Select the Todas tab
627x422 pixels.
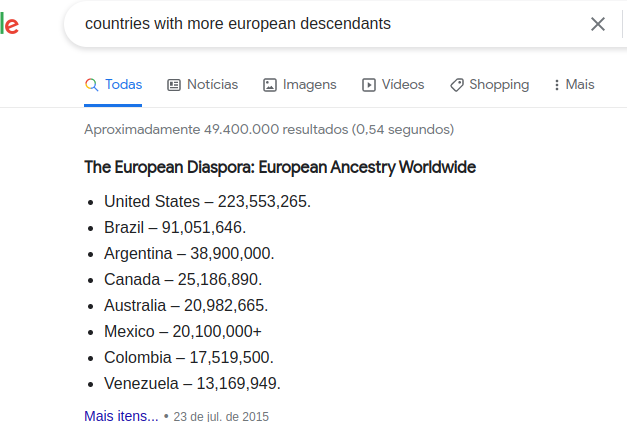pyautogui.click(x=113, y=85)
